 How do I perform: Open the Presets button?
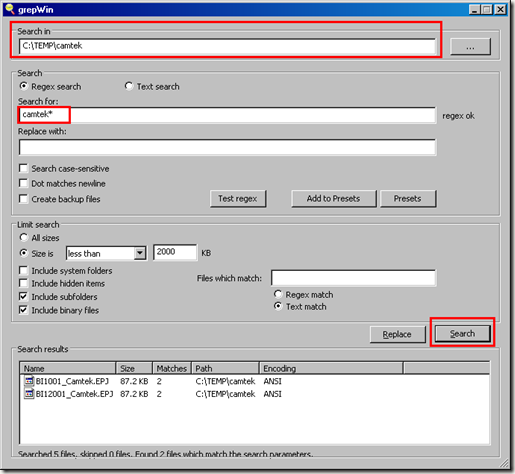click(x=408, y=199)
